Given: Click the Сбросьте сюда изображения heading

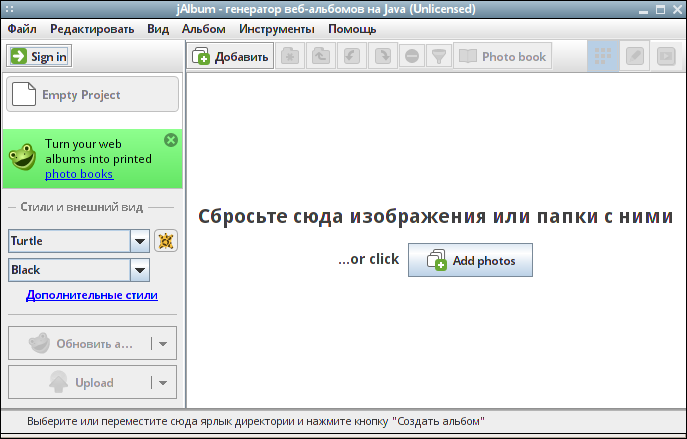Looking at the screenshot, I should pos(436,216).
